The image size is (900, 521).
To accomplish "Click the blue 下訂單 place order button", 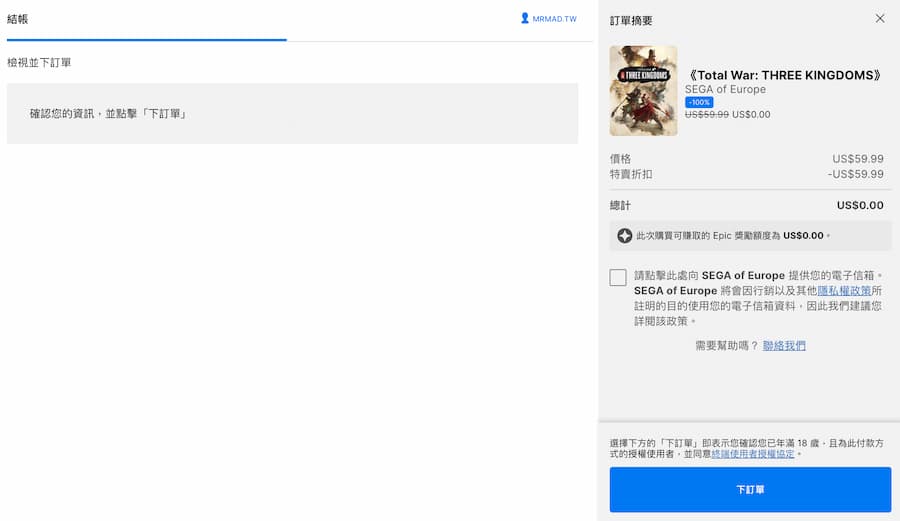I will tap(750, 489).
